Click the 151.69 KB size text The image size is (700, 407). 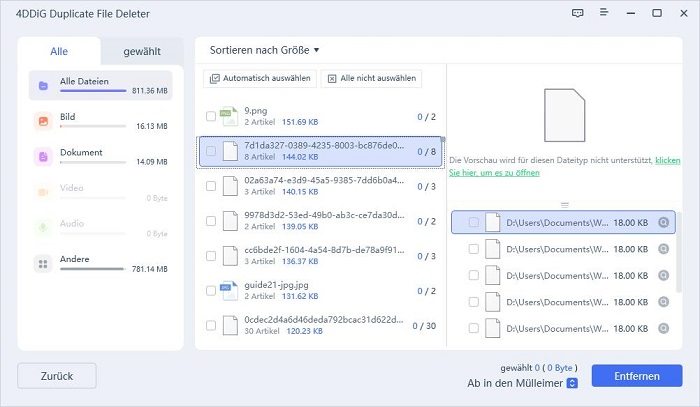pyautogui.click(x=300, y=122)
